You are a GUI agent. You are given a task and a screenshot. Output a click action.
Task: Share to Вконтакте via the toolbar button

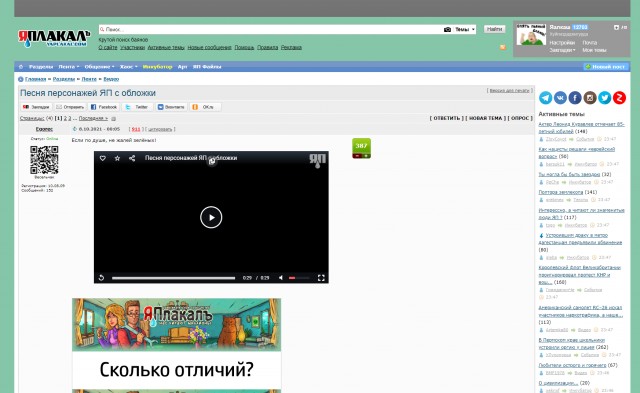(x=171, y=107)
